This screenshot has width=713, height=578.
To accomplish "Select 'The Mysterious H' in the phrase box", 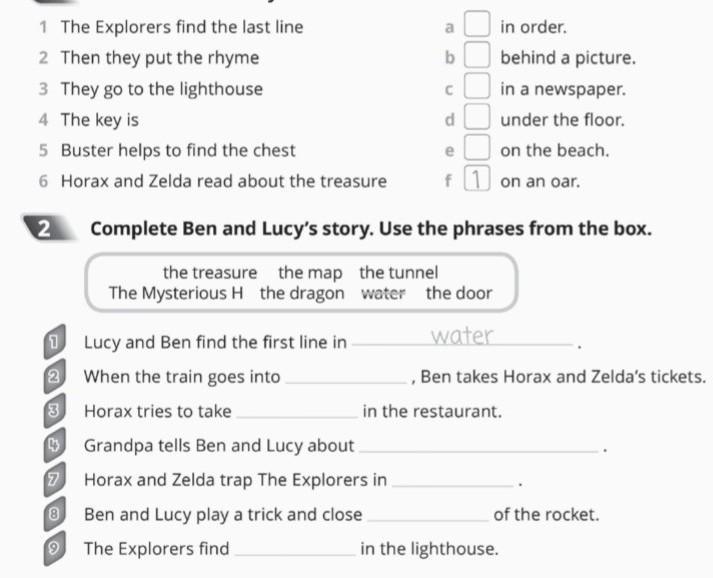I will coord(177,294).
